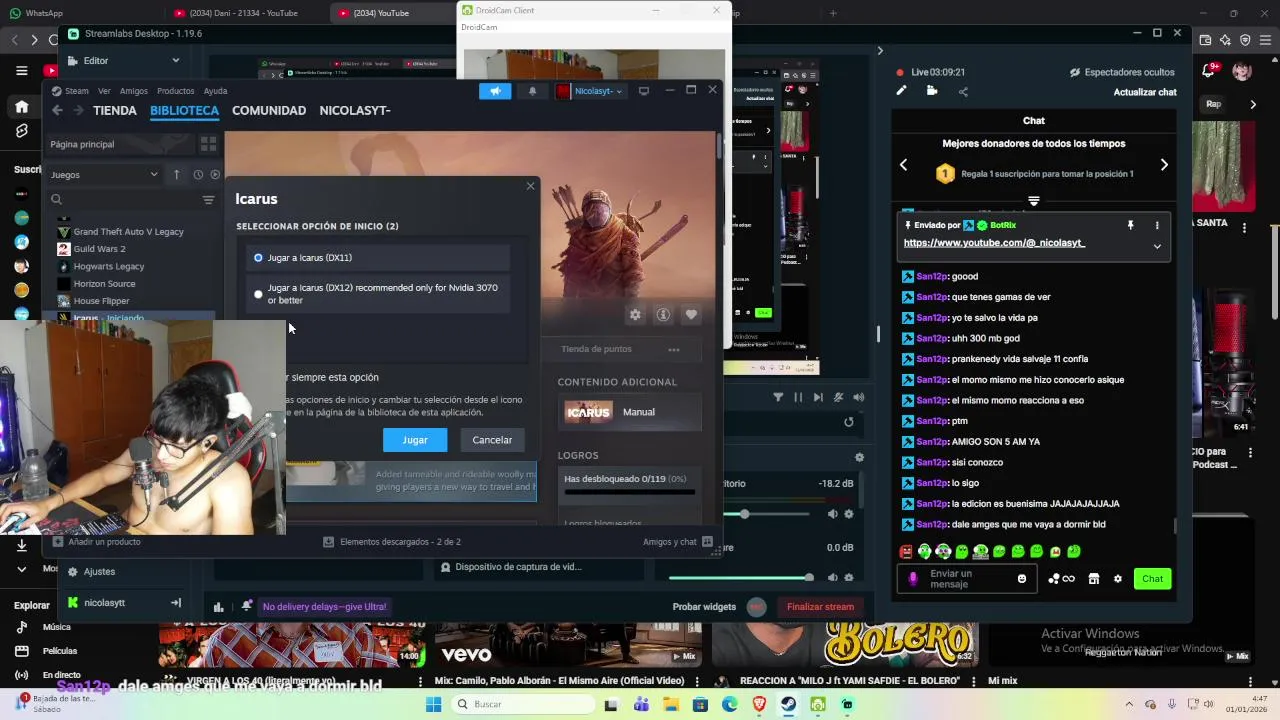This screenshot has height=720, width=1280.
Task: Click the Chat send button
Action: pyautogui.click(x=1152, y=579)
